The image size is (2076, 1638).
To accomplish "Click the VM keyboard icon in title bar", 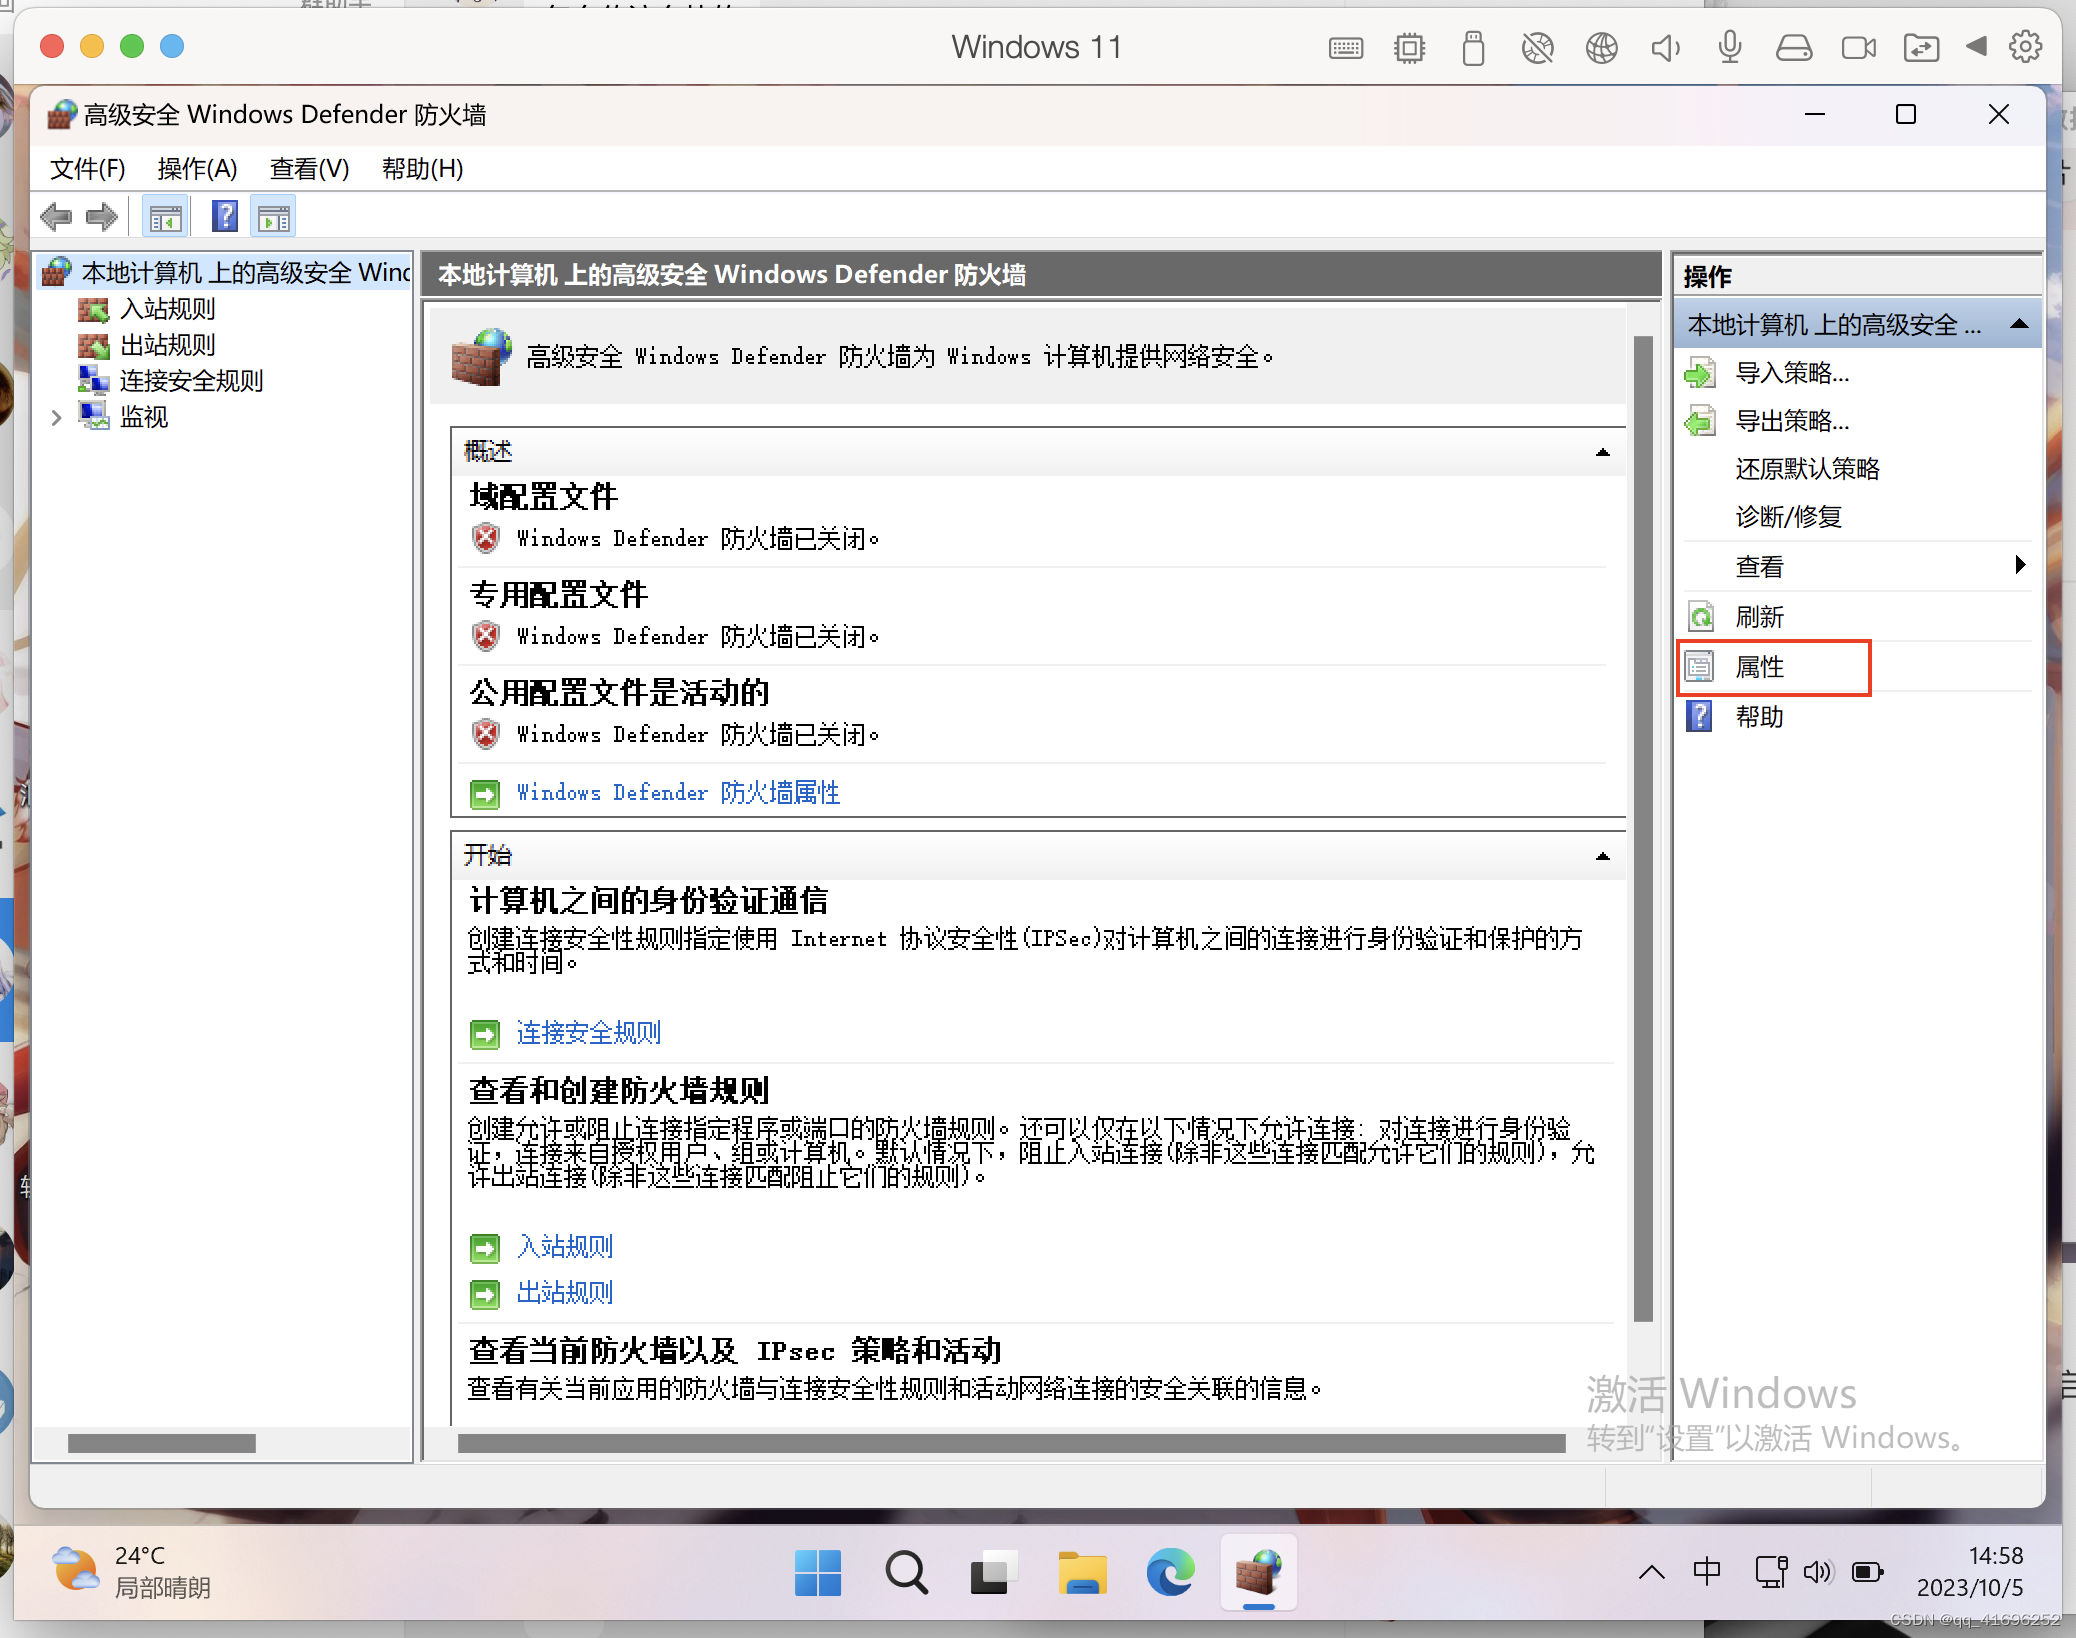I will coord(1346,47).
